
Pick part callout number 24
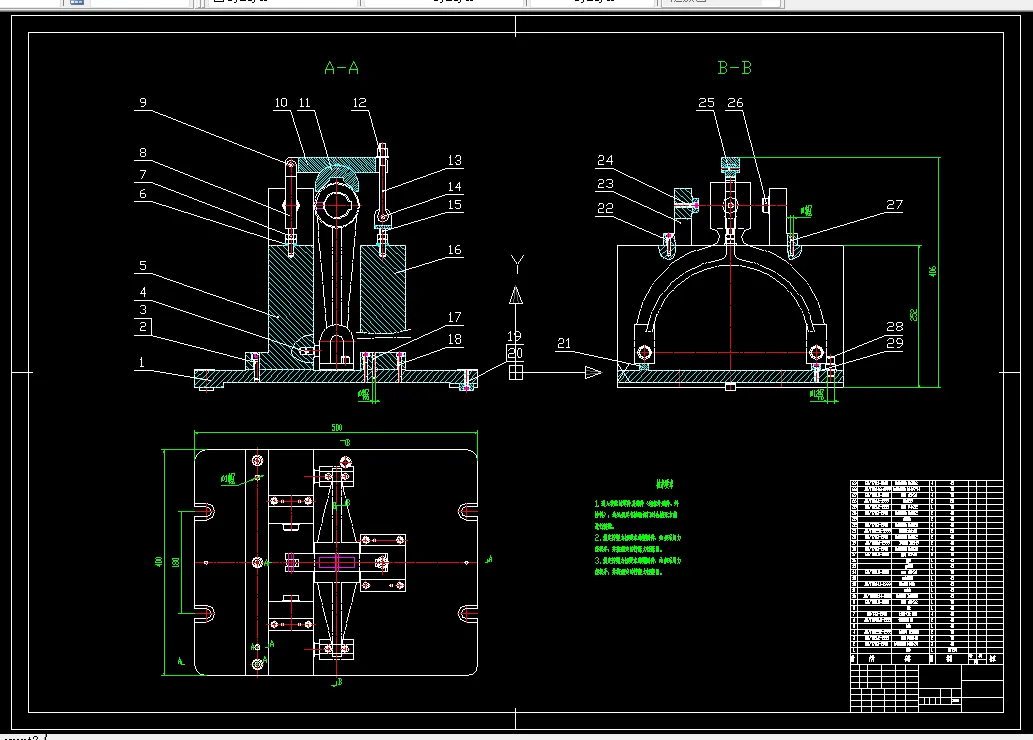tap(605, 160)
